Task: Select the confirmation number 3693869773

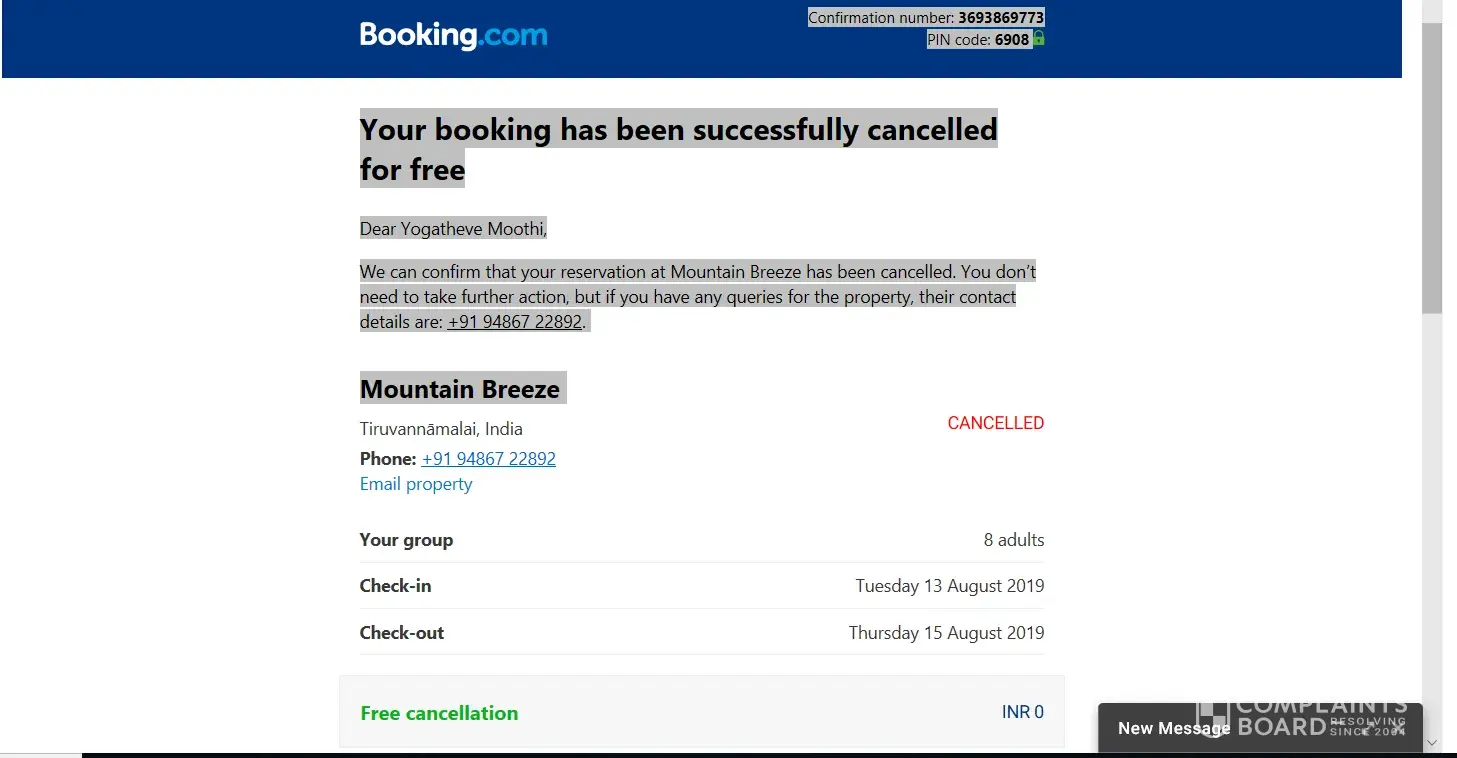Action: tap(1000, 17)
